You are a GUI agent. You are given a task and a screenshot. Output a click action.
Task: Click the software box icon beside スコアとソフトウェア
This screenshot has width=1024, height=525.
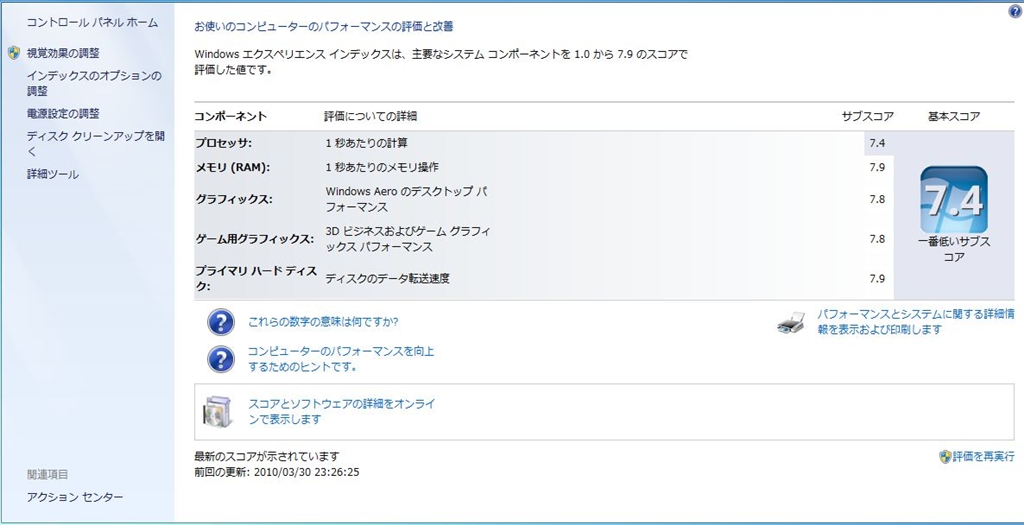[217, 411]
